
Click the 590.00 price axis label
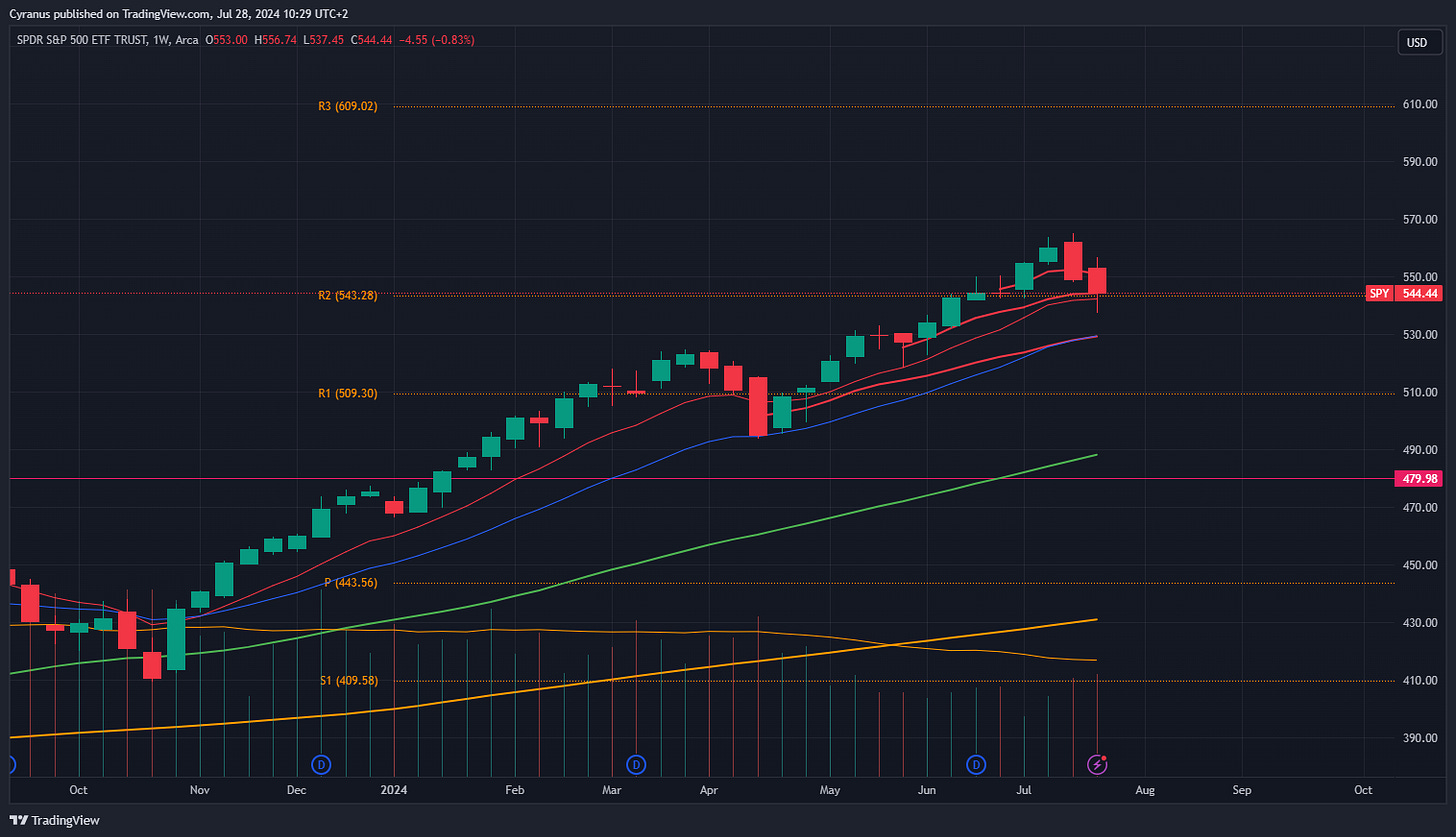coord(1421,162)
